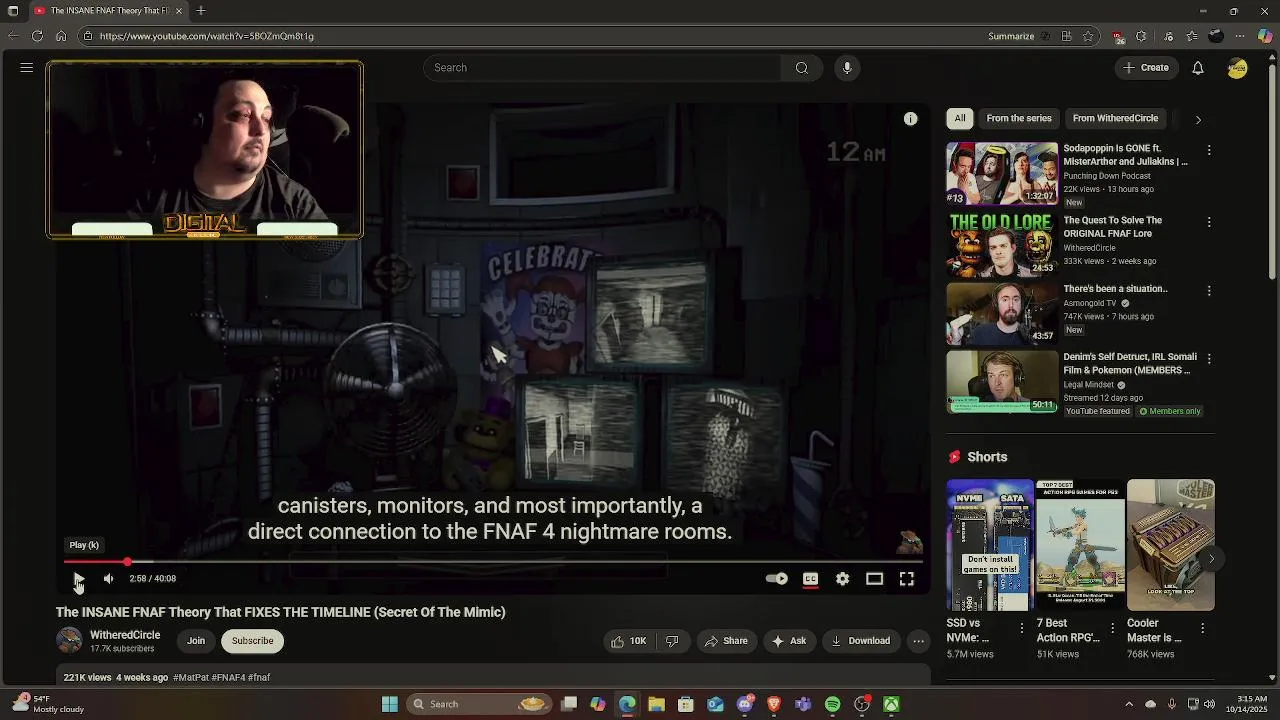This screenshot has height=720, width=1280.
Task: Open Discord from the taskbar
Action: pos(745,704)
